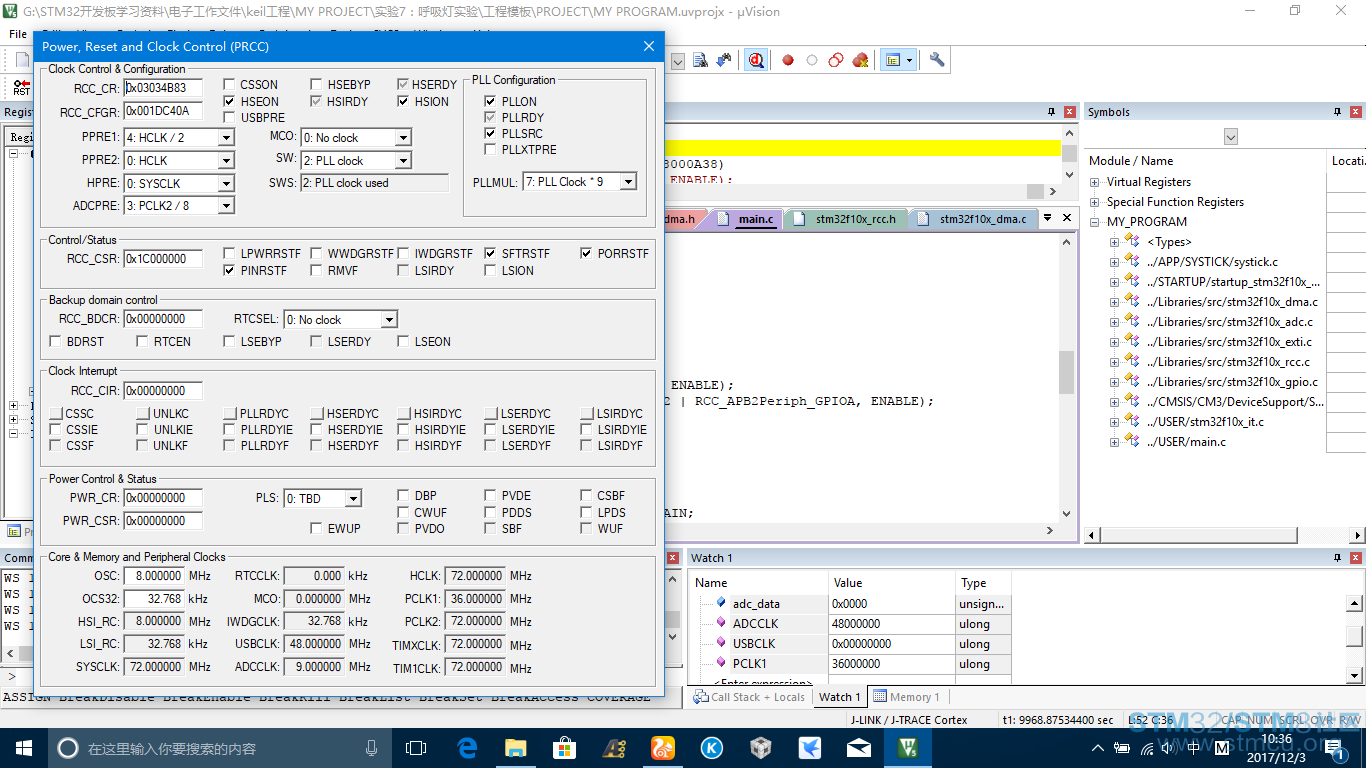The image size is (1366, 768).
Task: Toggle the SFTRSTF checkbox
Action: 490,254
